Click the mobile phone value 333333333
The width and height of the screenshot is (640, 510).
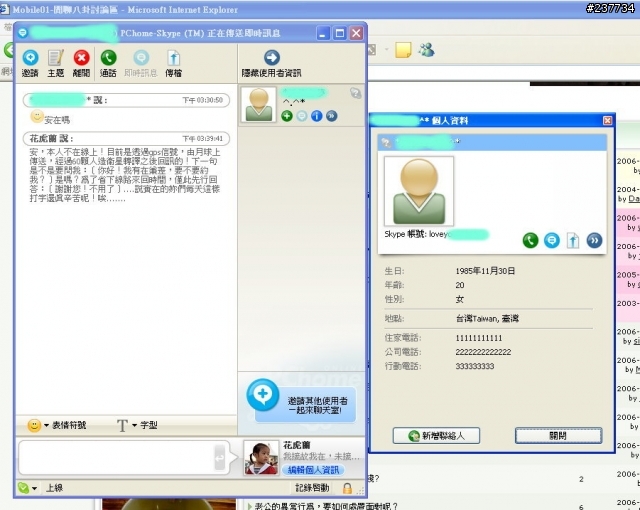[475, 366]
